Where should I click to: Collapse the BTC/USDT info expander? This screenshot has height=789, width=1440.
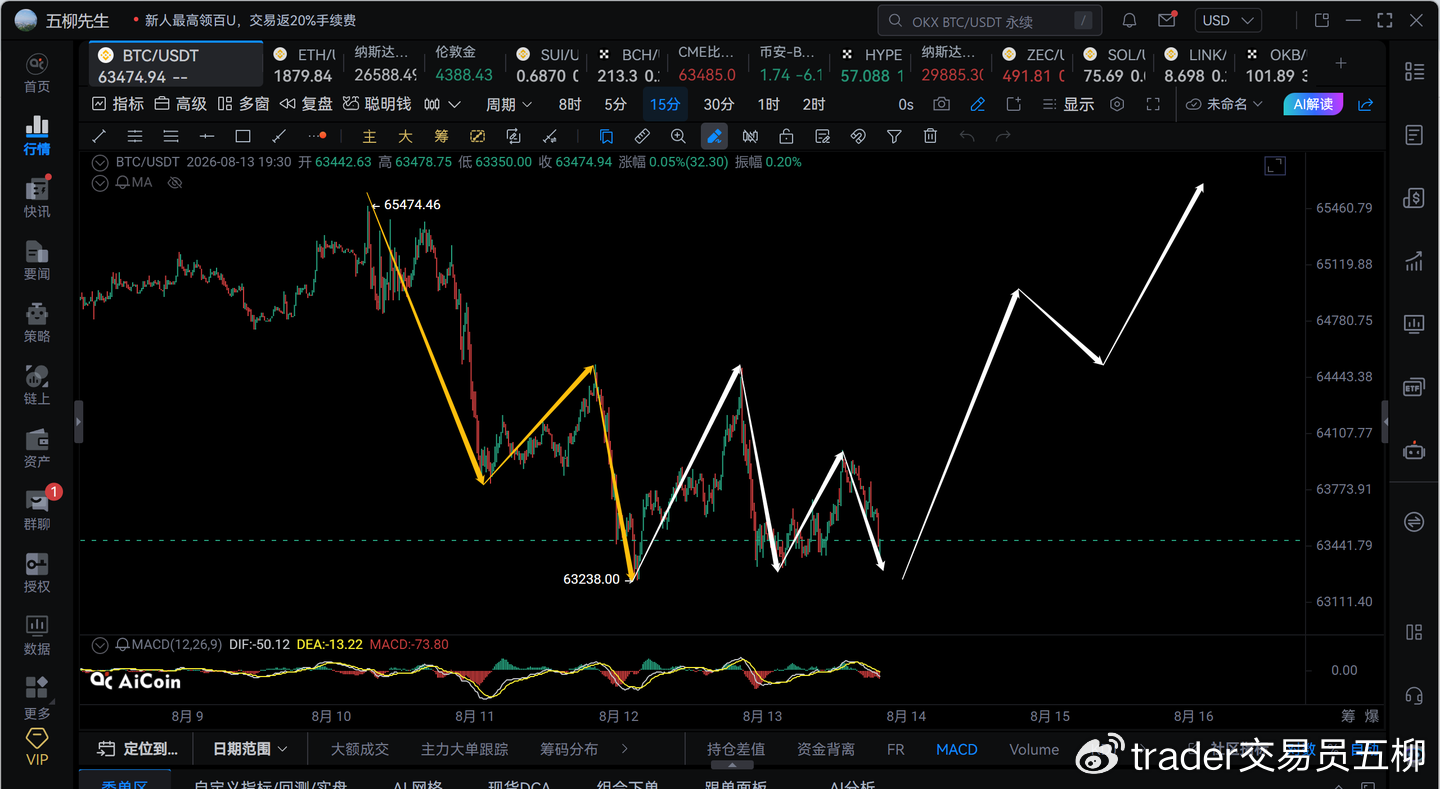click(99, 162)
